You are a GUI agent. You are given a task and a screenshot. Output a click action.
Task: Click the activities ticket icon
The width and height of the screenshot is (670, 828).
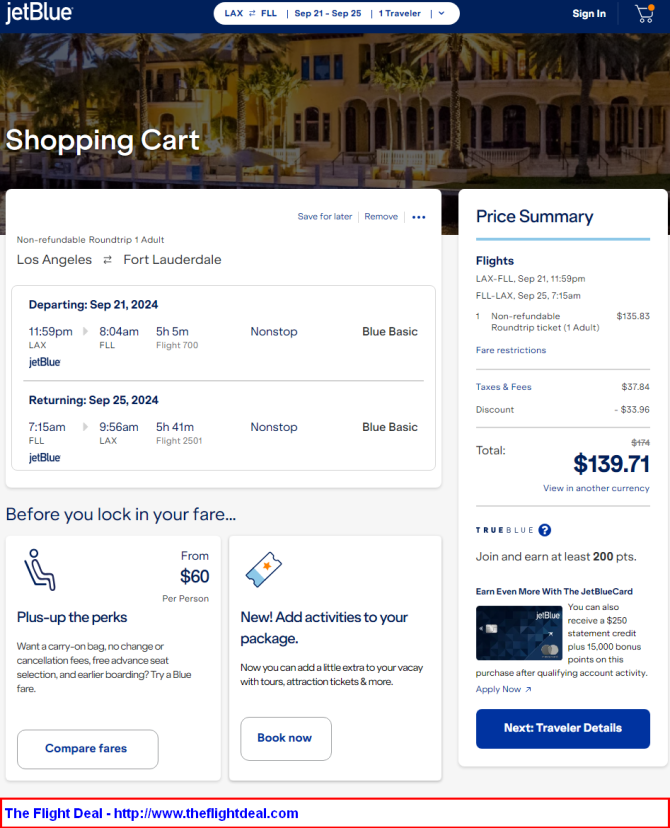(x=263, y=569)
